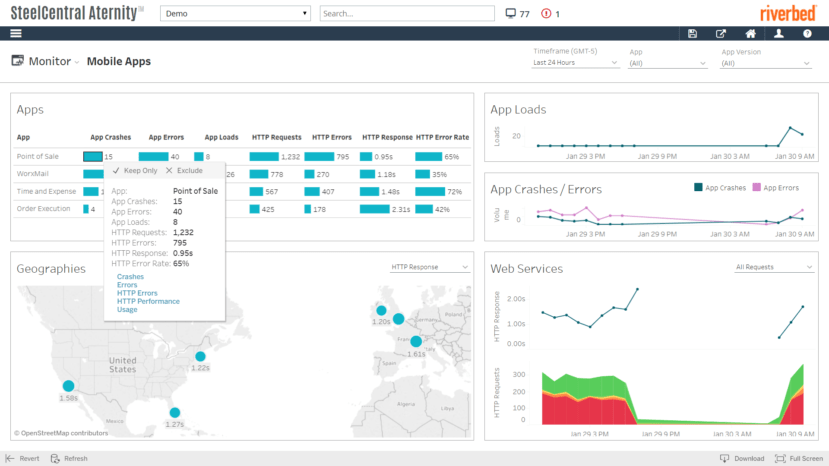Open the App filter dropdown
This screenshot has width=829, height=466.
(x=668, y=63)
